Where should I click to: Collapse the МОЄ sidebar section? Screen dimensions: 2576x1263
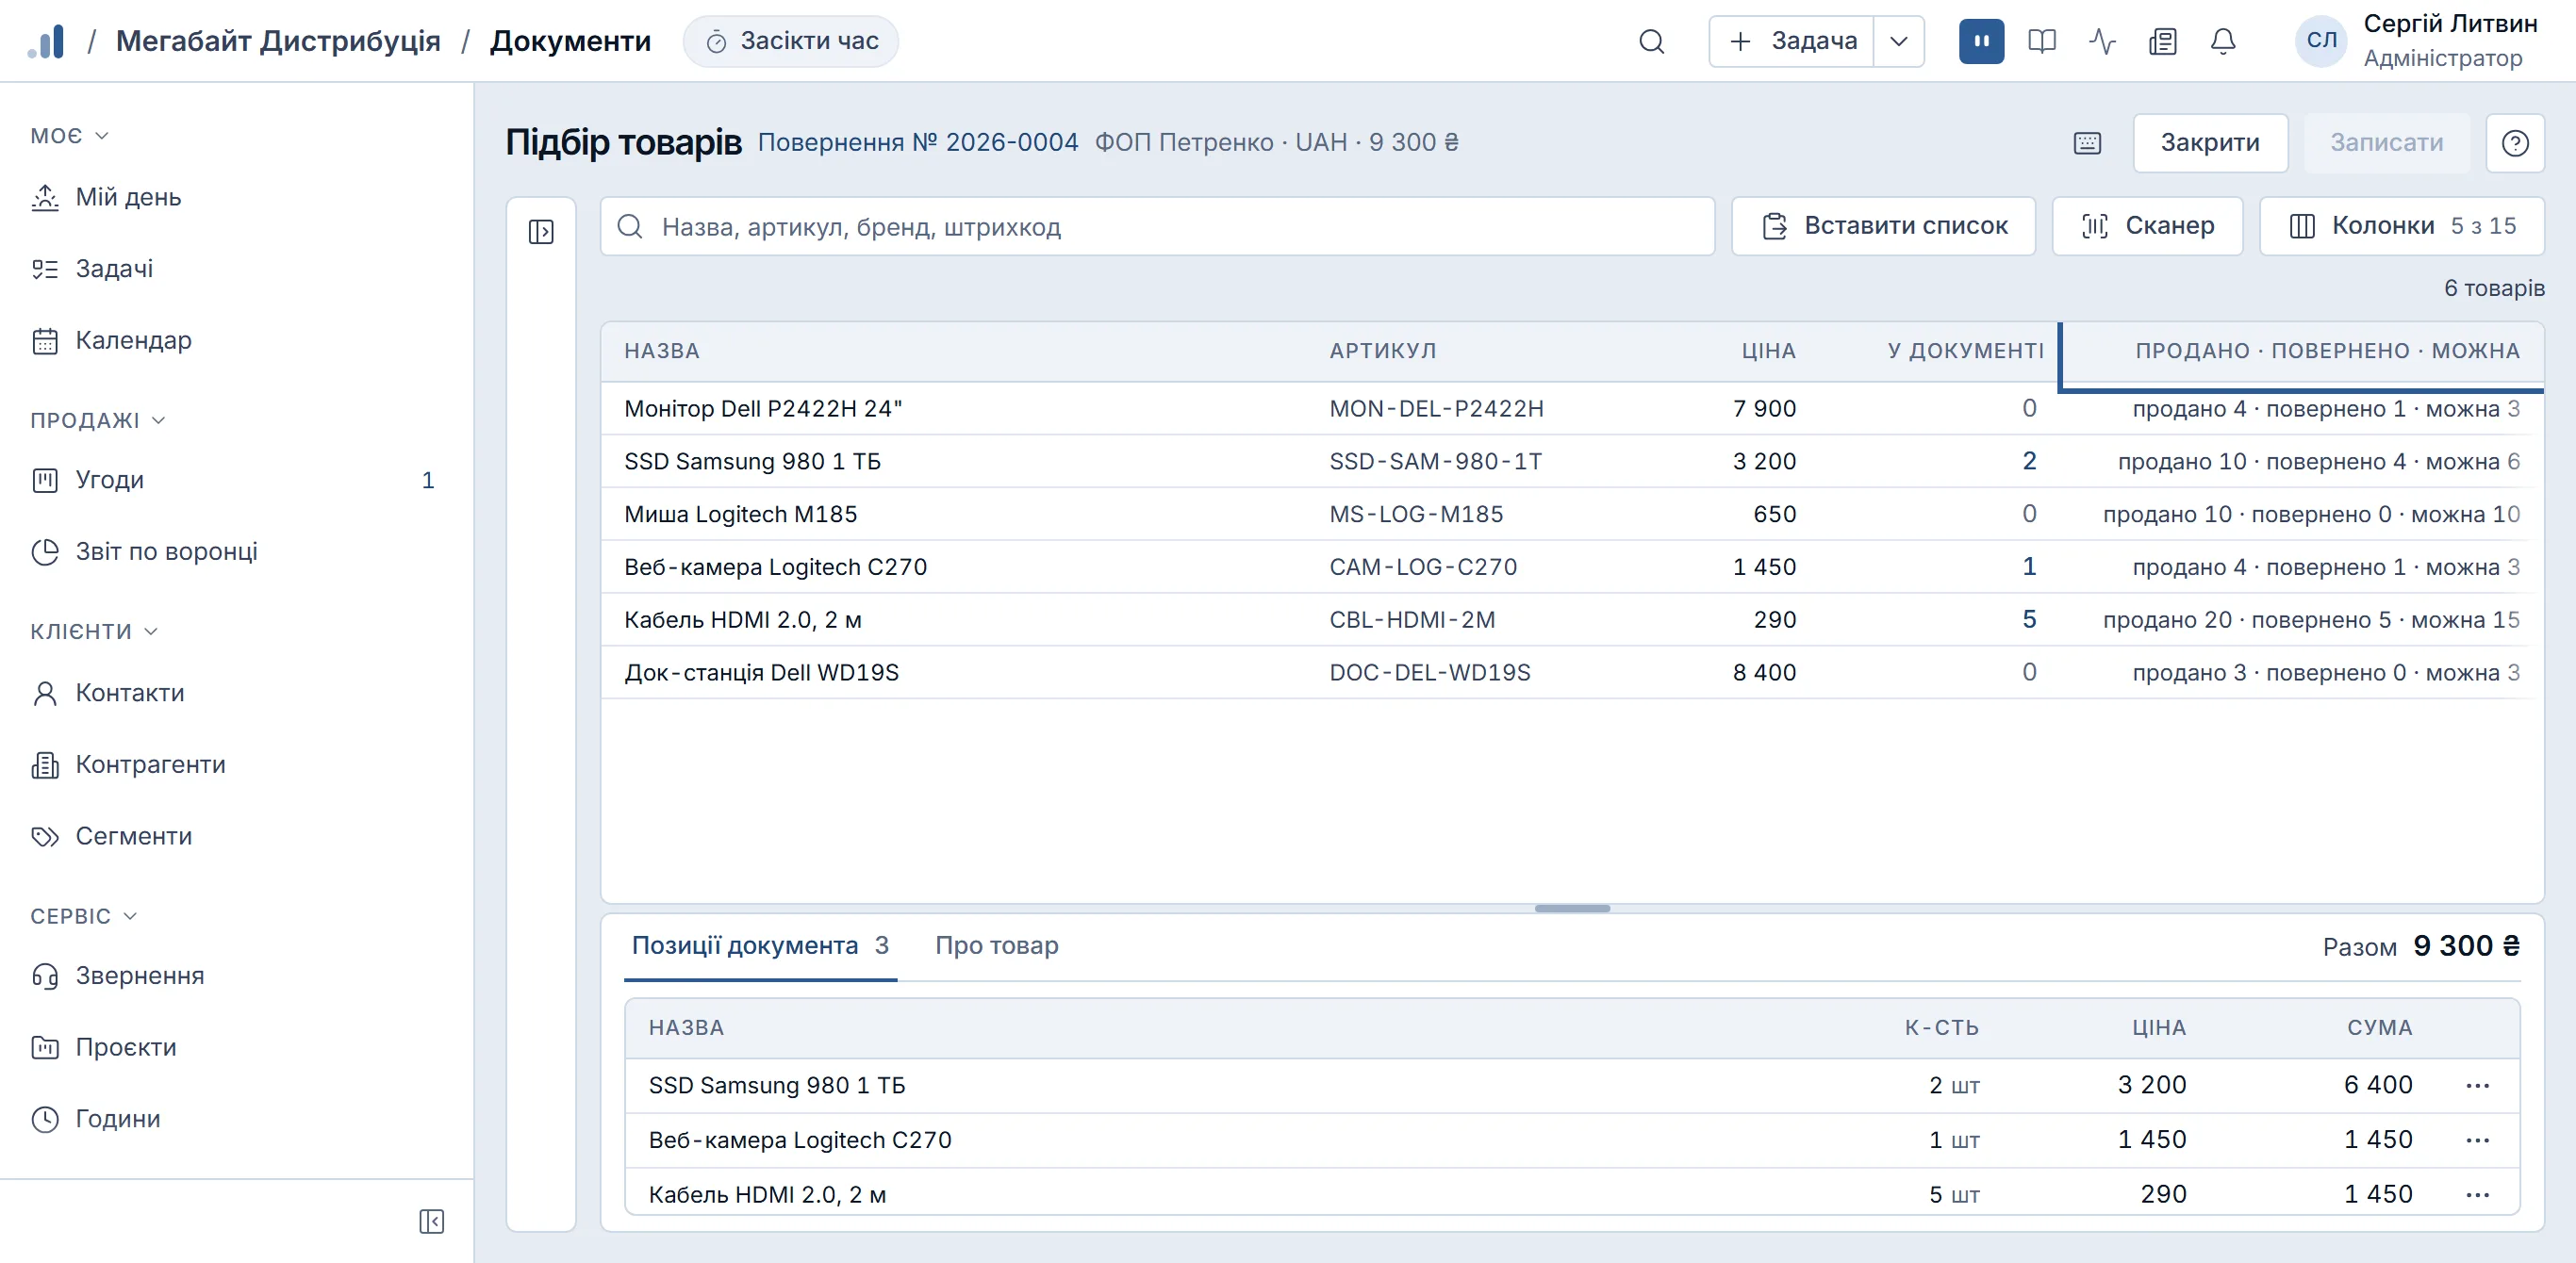pyautogui.click(x=69, y=135)
